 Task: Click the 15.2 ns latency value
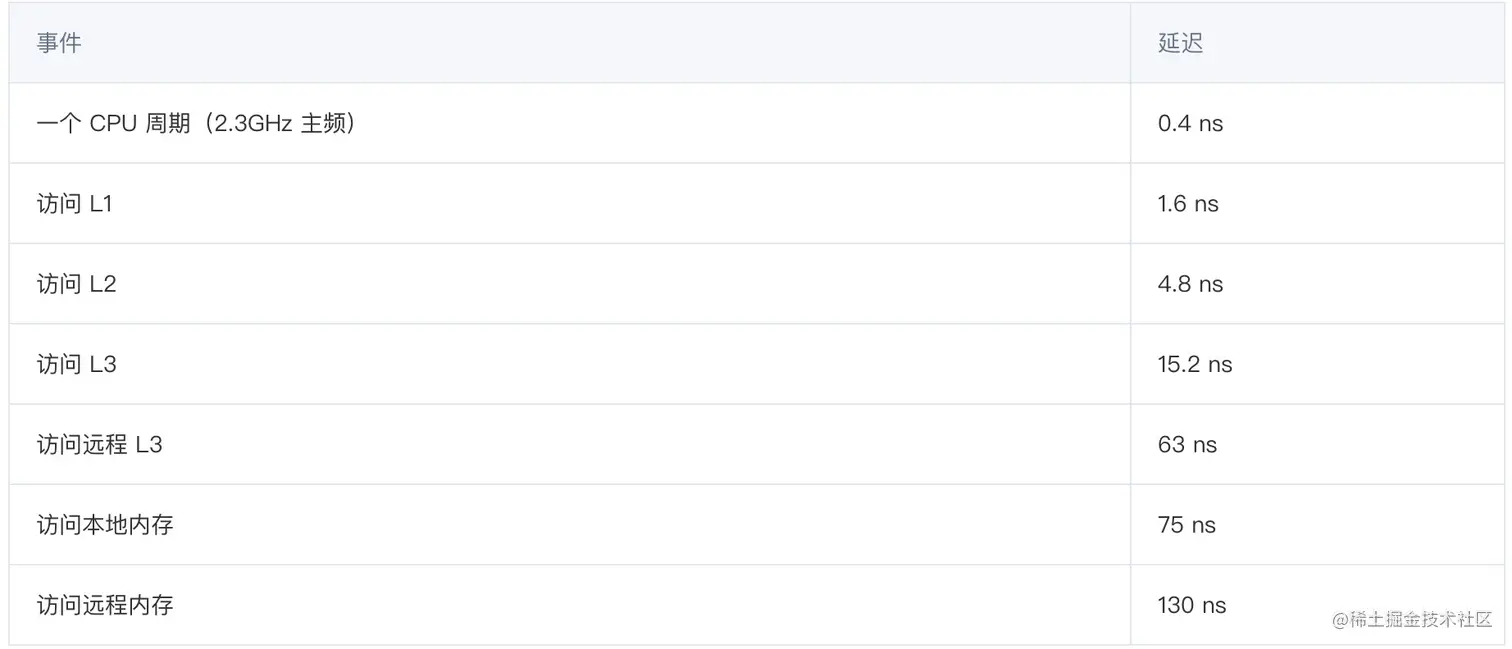pos(1195,364)
